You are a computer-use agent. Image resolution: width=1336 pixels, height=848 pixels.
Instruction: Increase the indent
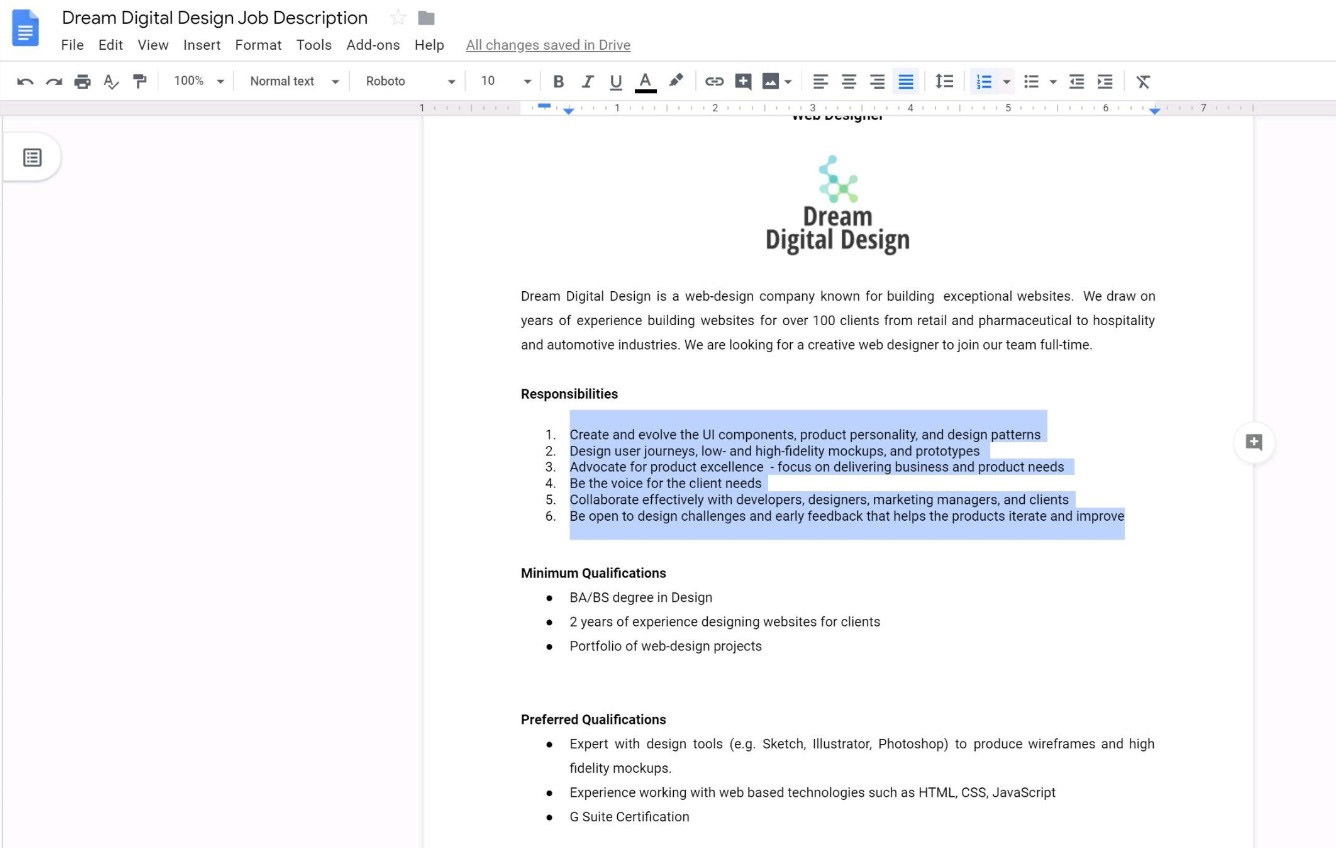(x=1105, y=82)
